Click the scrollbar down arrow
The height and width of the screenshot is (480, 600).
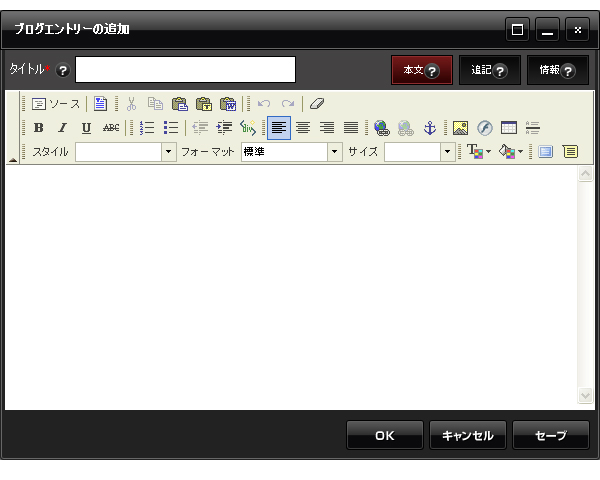[585, 395]
